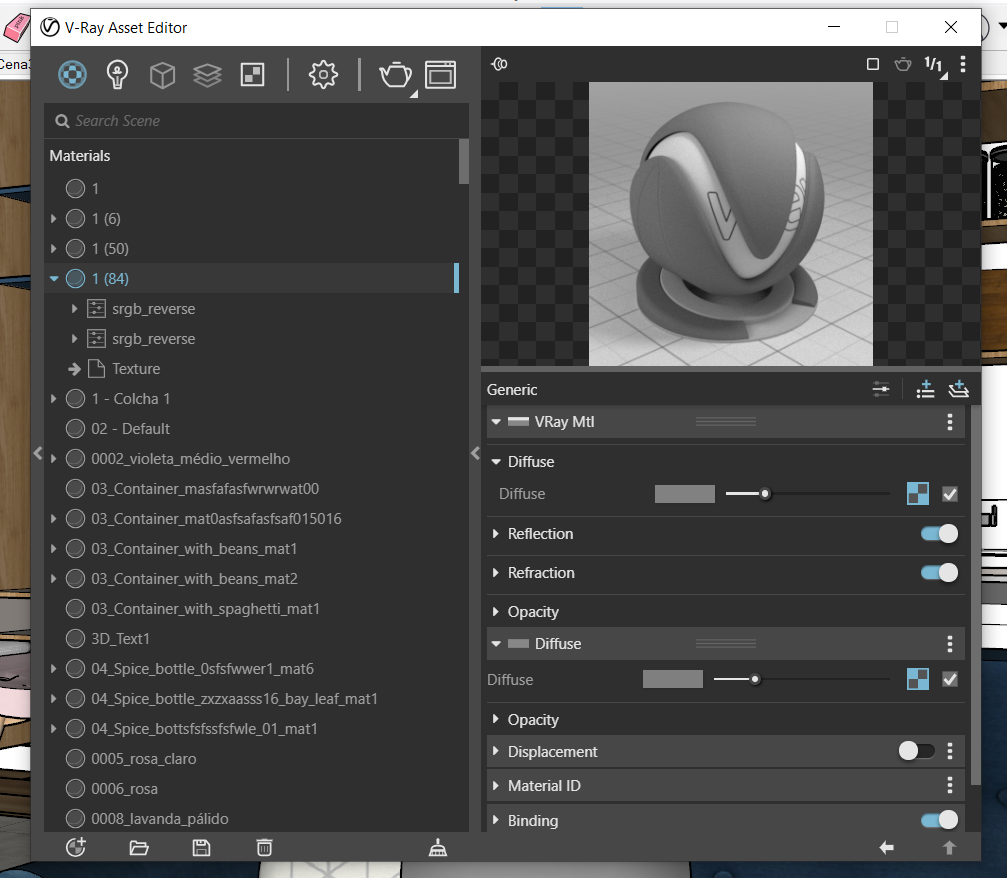The width and height of the screenshot is (1007, 878).
Task: Uncheck the Diffuse layer texture checkbox
Action: pos(950,679)
